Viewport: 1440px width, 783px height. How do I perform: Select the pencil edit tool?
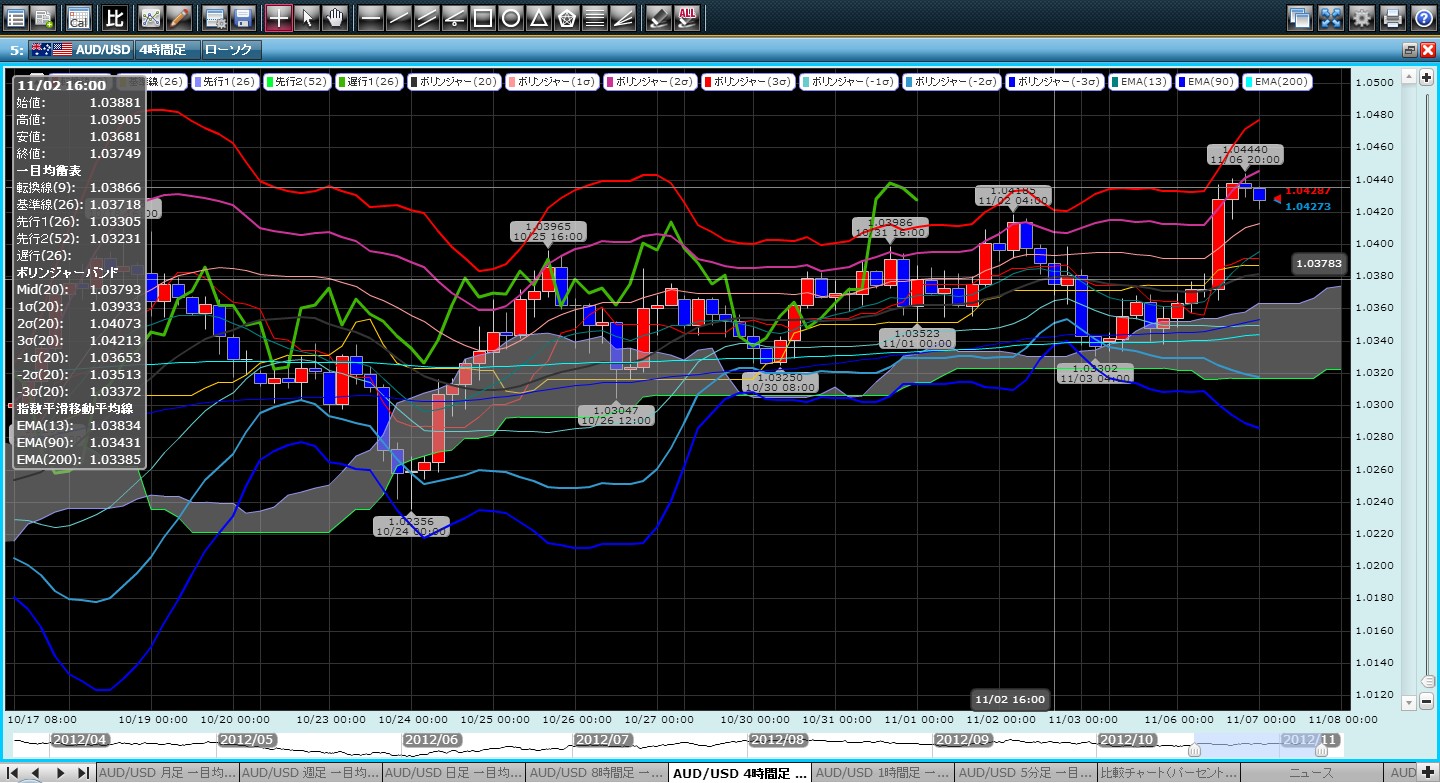pyautogui.click(x=179, y=17)
